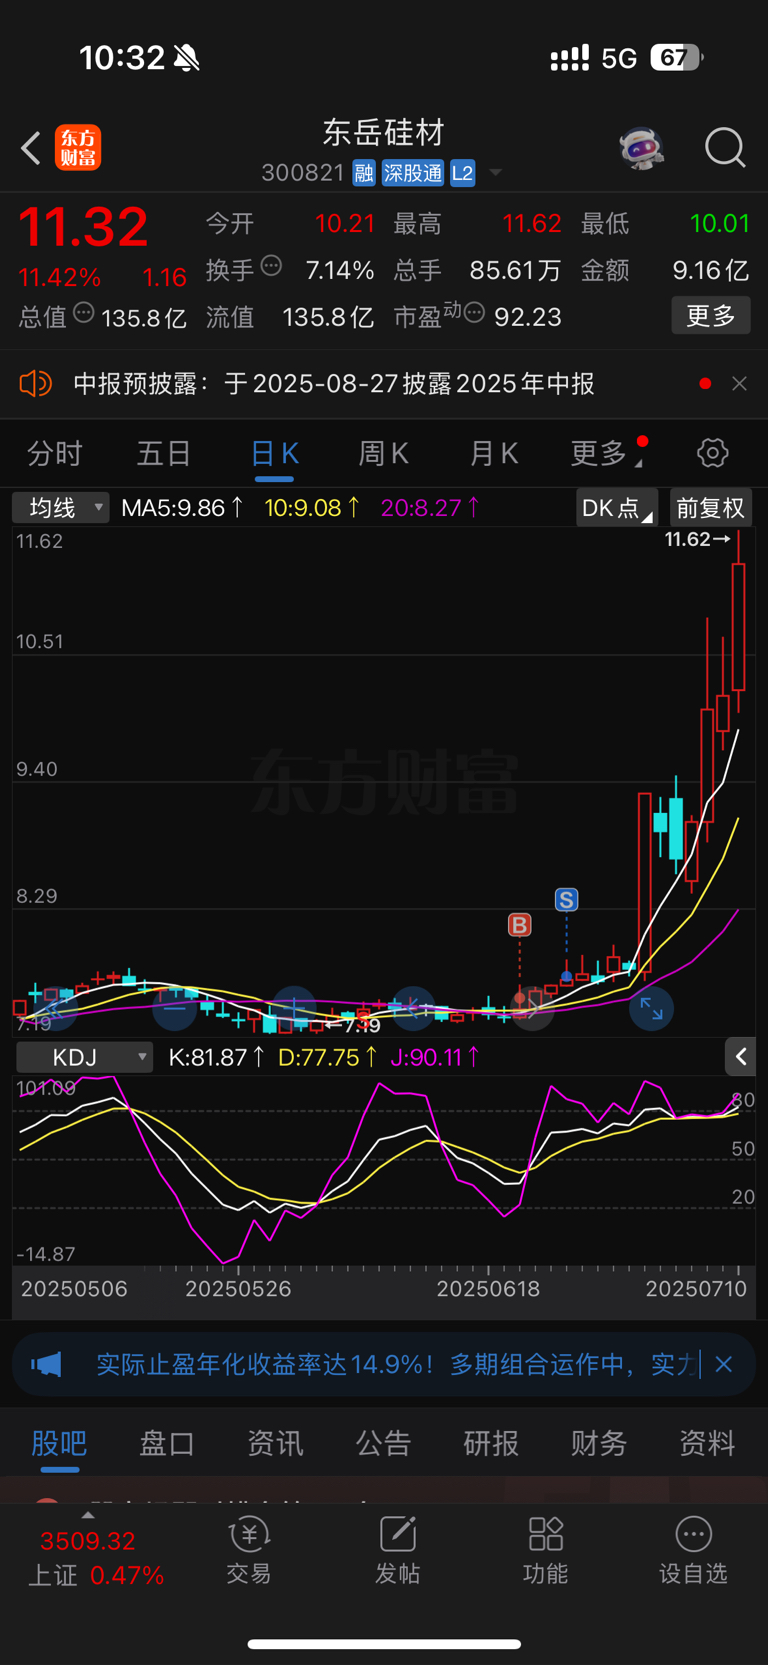Tap the fullscreen expand chart icon
The height and width of the screenshot is (1665, 769).
pyautogui.click(x=651, y=1008)
